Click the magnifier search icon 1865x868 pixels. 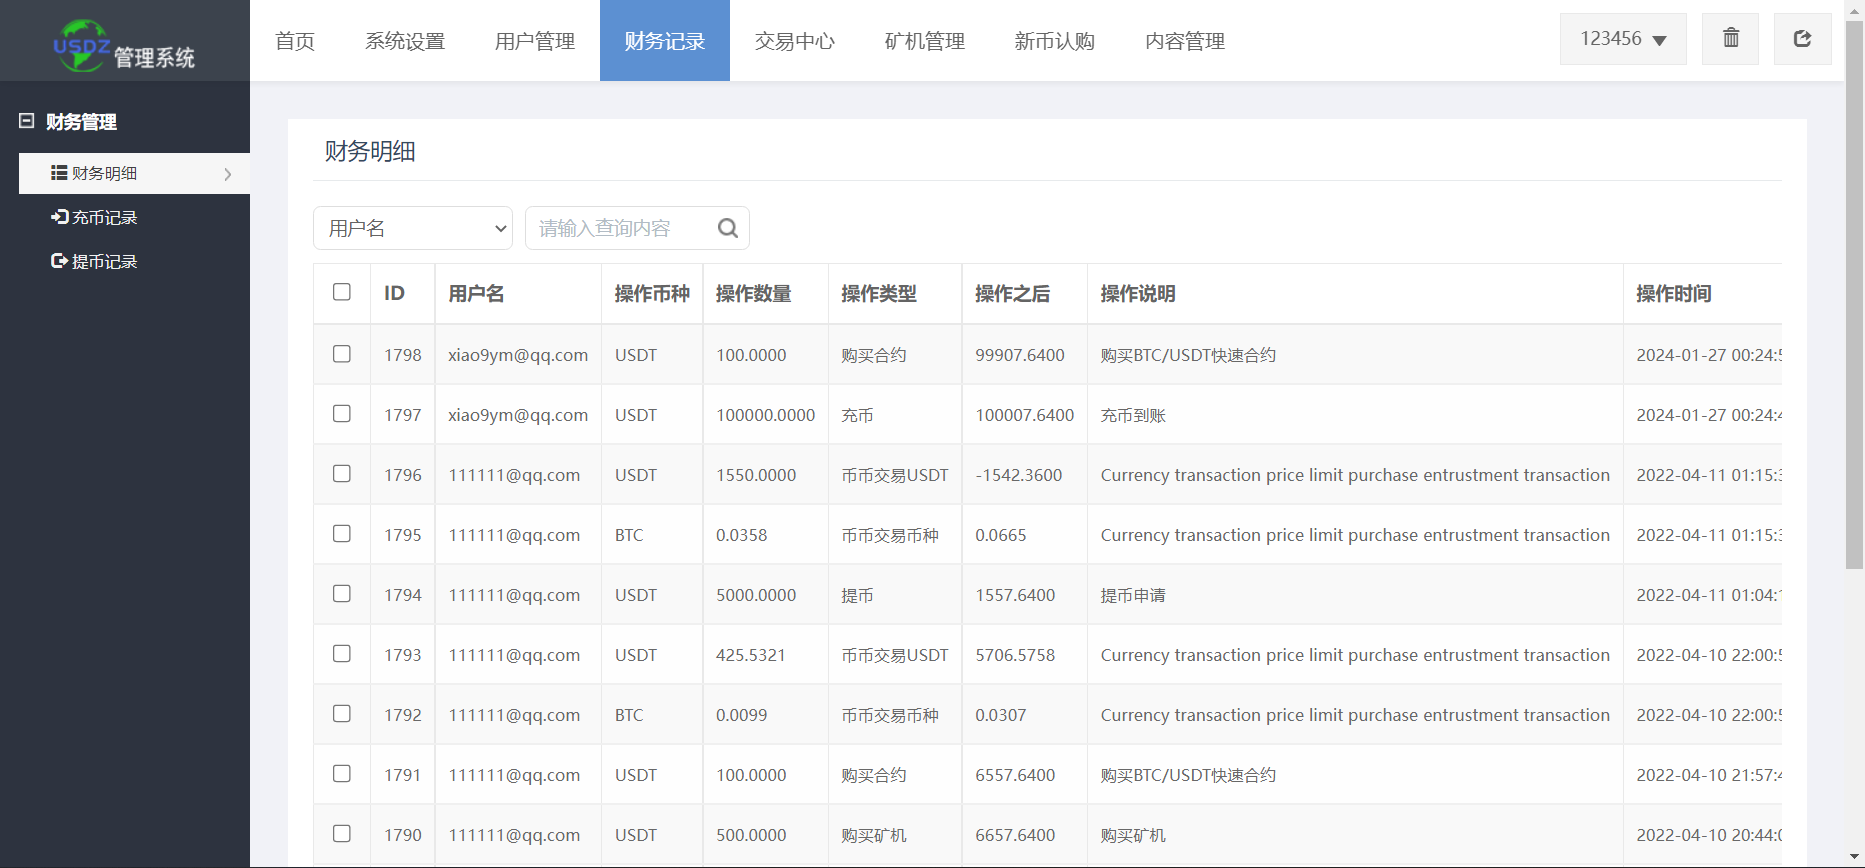(x=728, y=228)
